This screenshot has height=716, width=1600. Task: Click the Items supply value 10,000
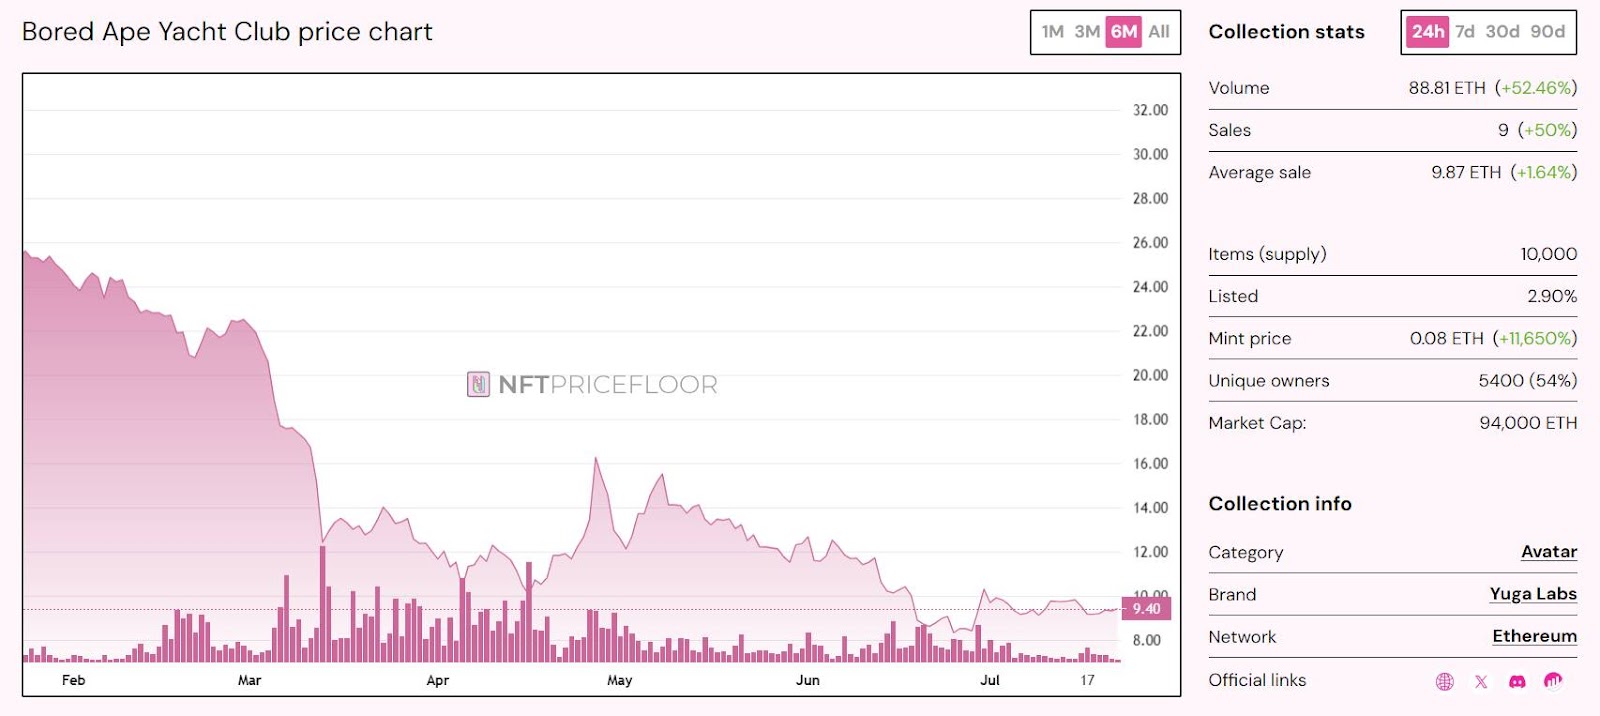point(1549,254)
